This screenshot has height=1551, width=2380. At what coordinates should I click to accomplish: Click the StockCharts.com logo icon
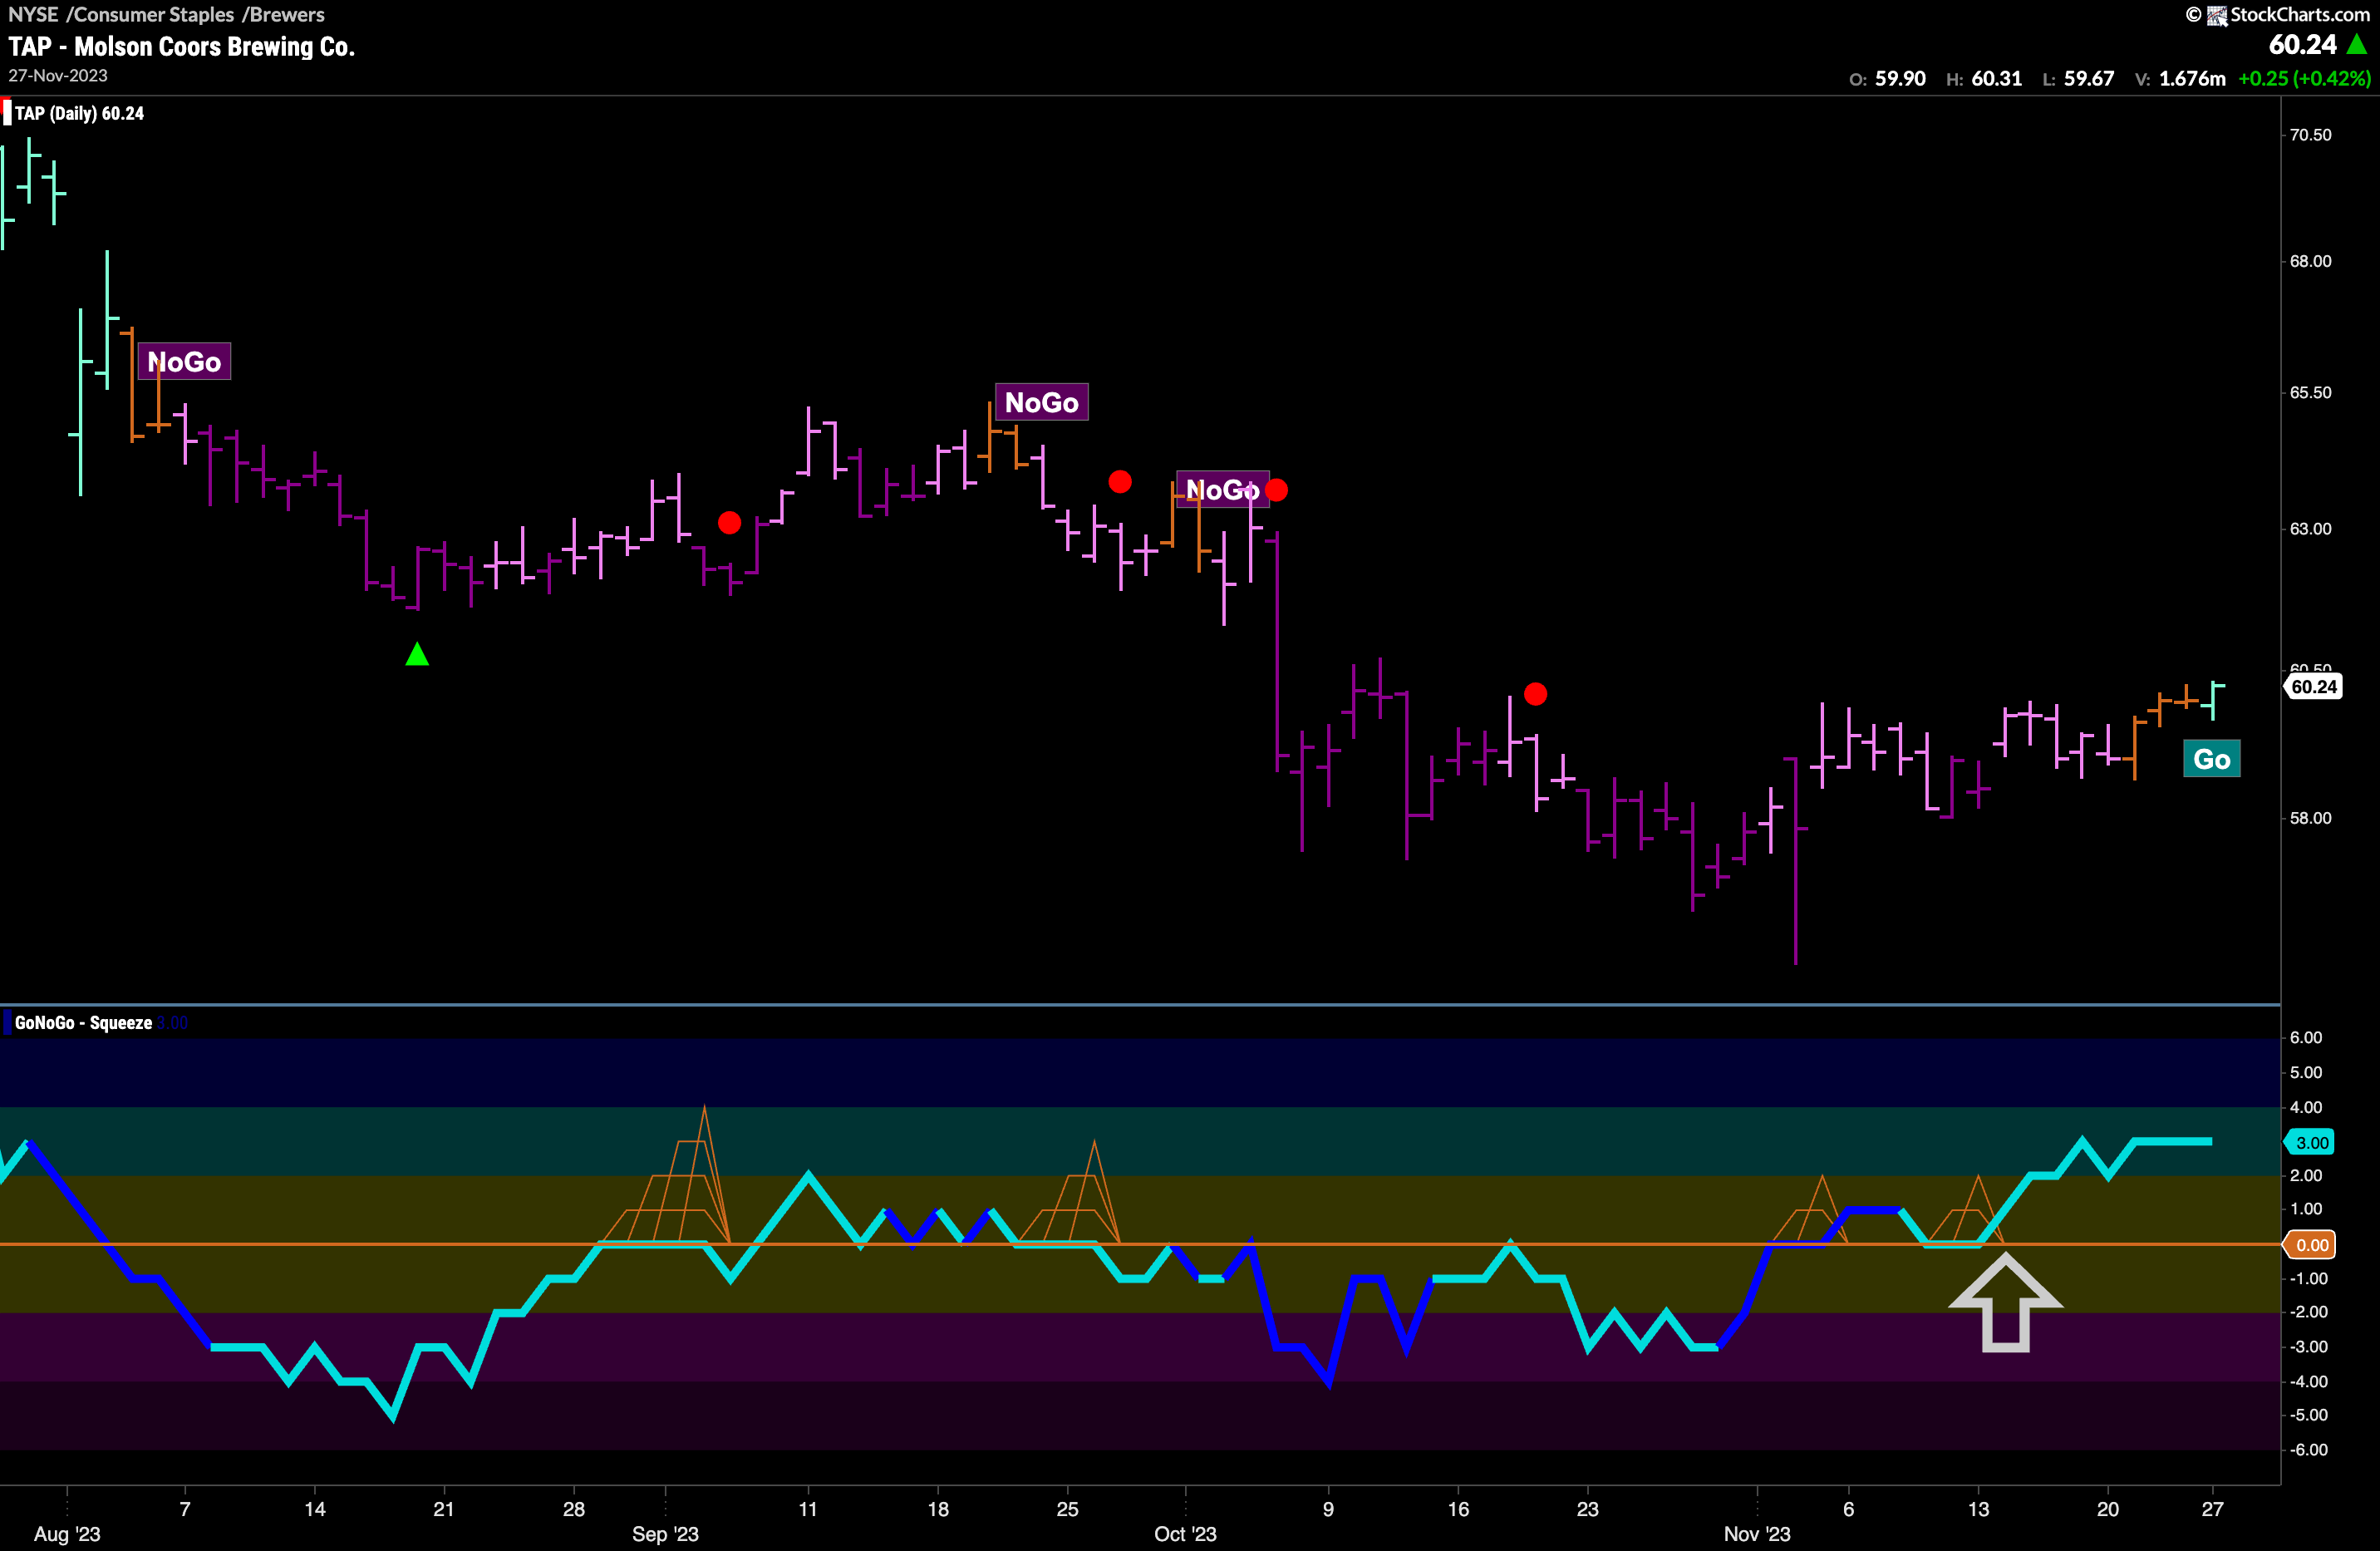point(2217,15)
